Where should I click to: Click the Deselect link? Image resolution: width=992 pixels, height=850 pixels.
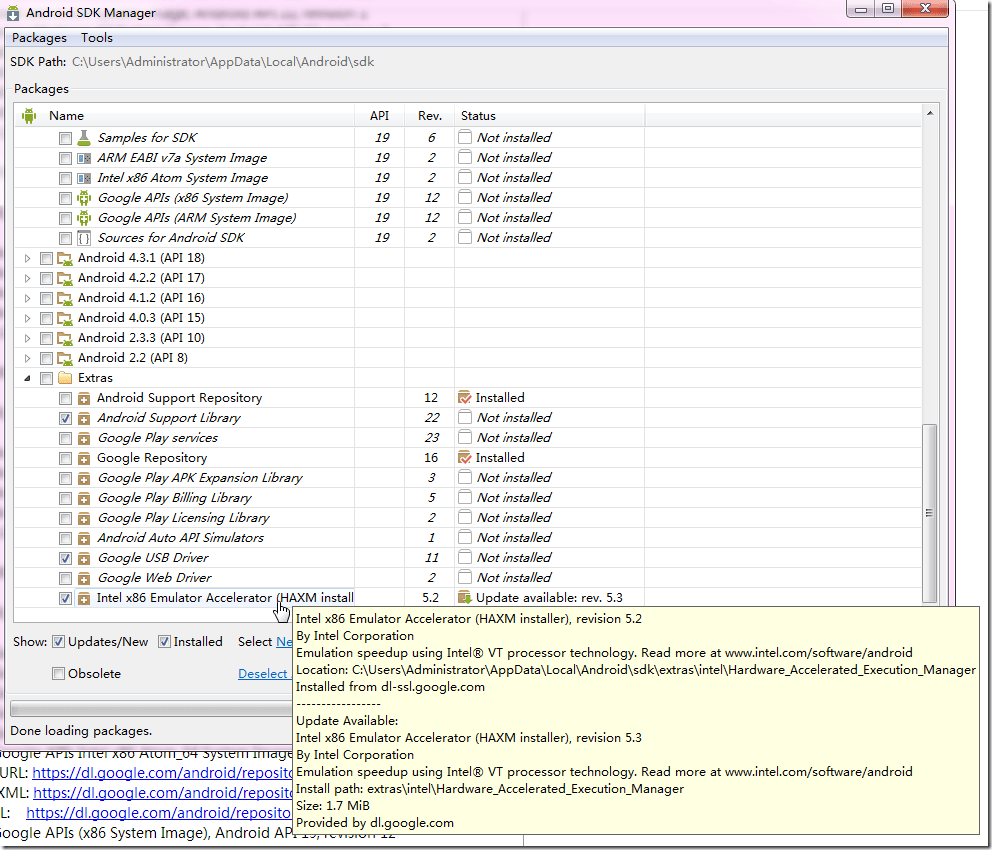(263, 674)
